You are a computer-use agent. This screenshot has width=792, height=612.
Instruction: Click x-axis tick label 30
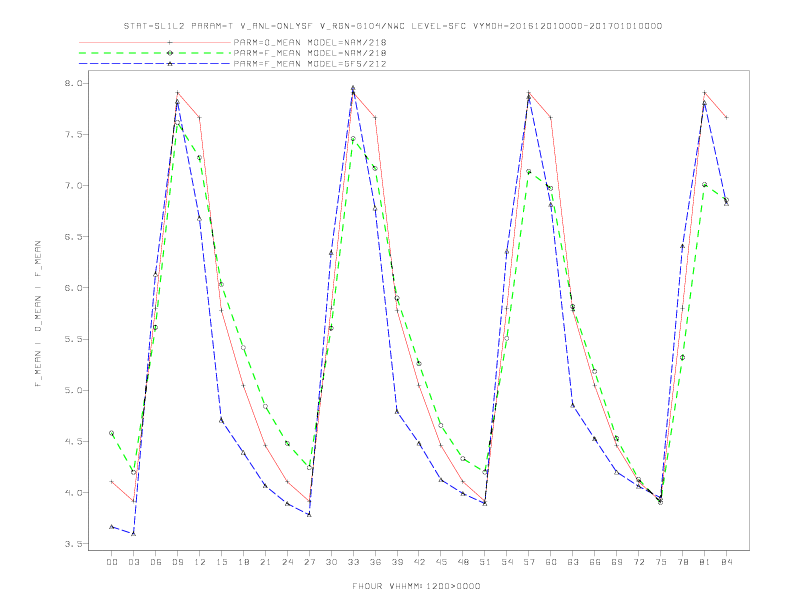331,562
